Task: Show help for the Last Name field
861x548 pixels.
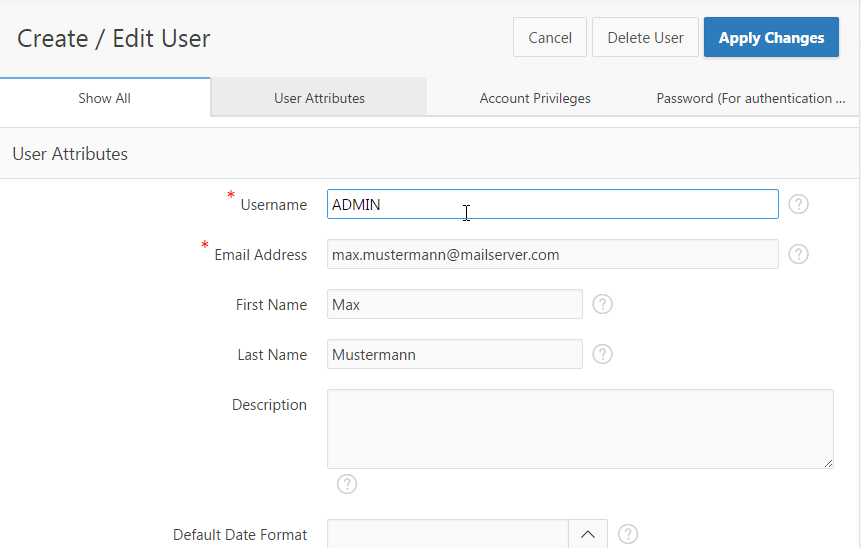Action: [x=602, y=354]
